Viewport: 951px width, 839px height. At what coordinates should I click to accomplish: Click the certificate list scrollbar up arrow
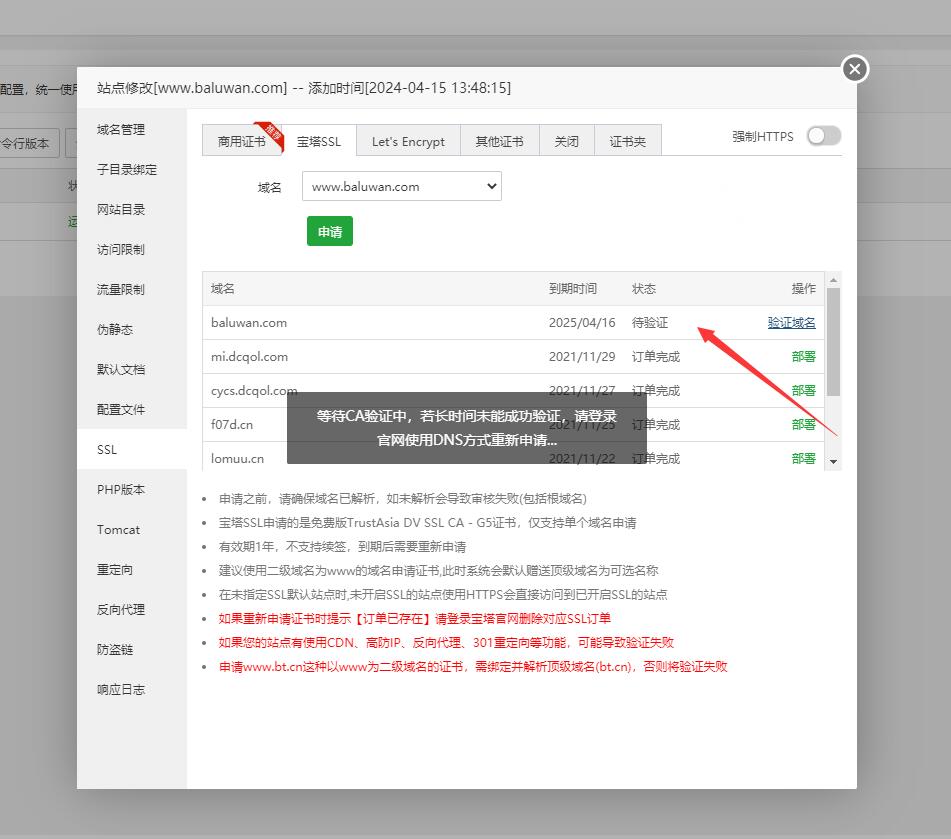[833, 280]
